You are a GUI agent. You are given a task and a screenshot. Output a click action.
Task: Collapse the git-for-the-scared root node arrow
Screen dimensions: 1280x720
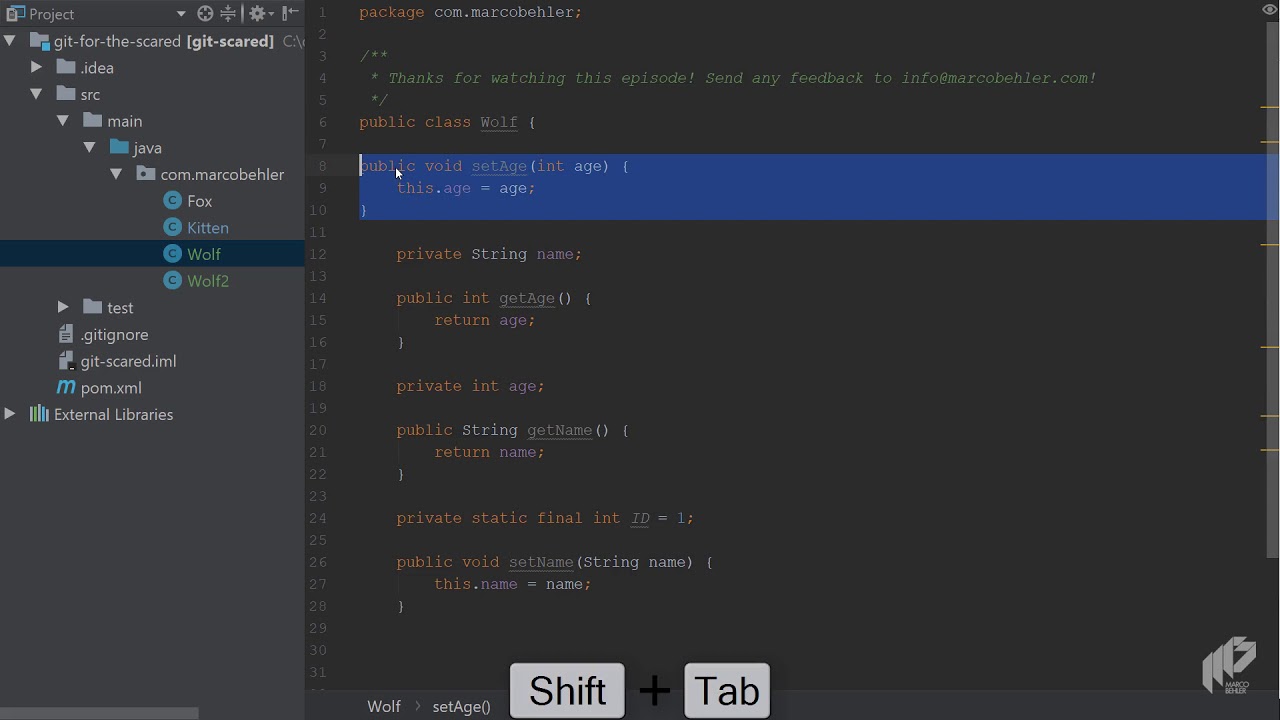[10, 41]
